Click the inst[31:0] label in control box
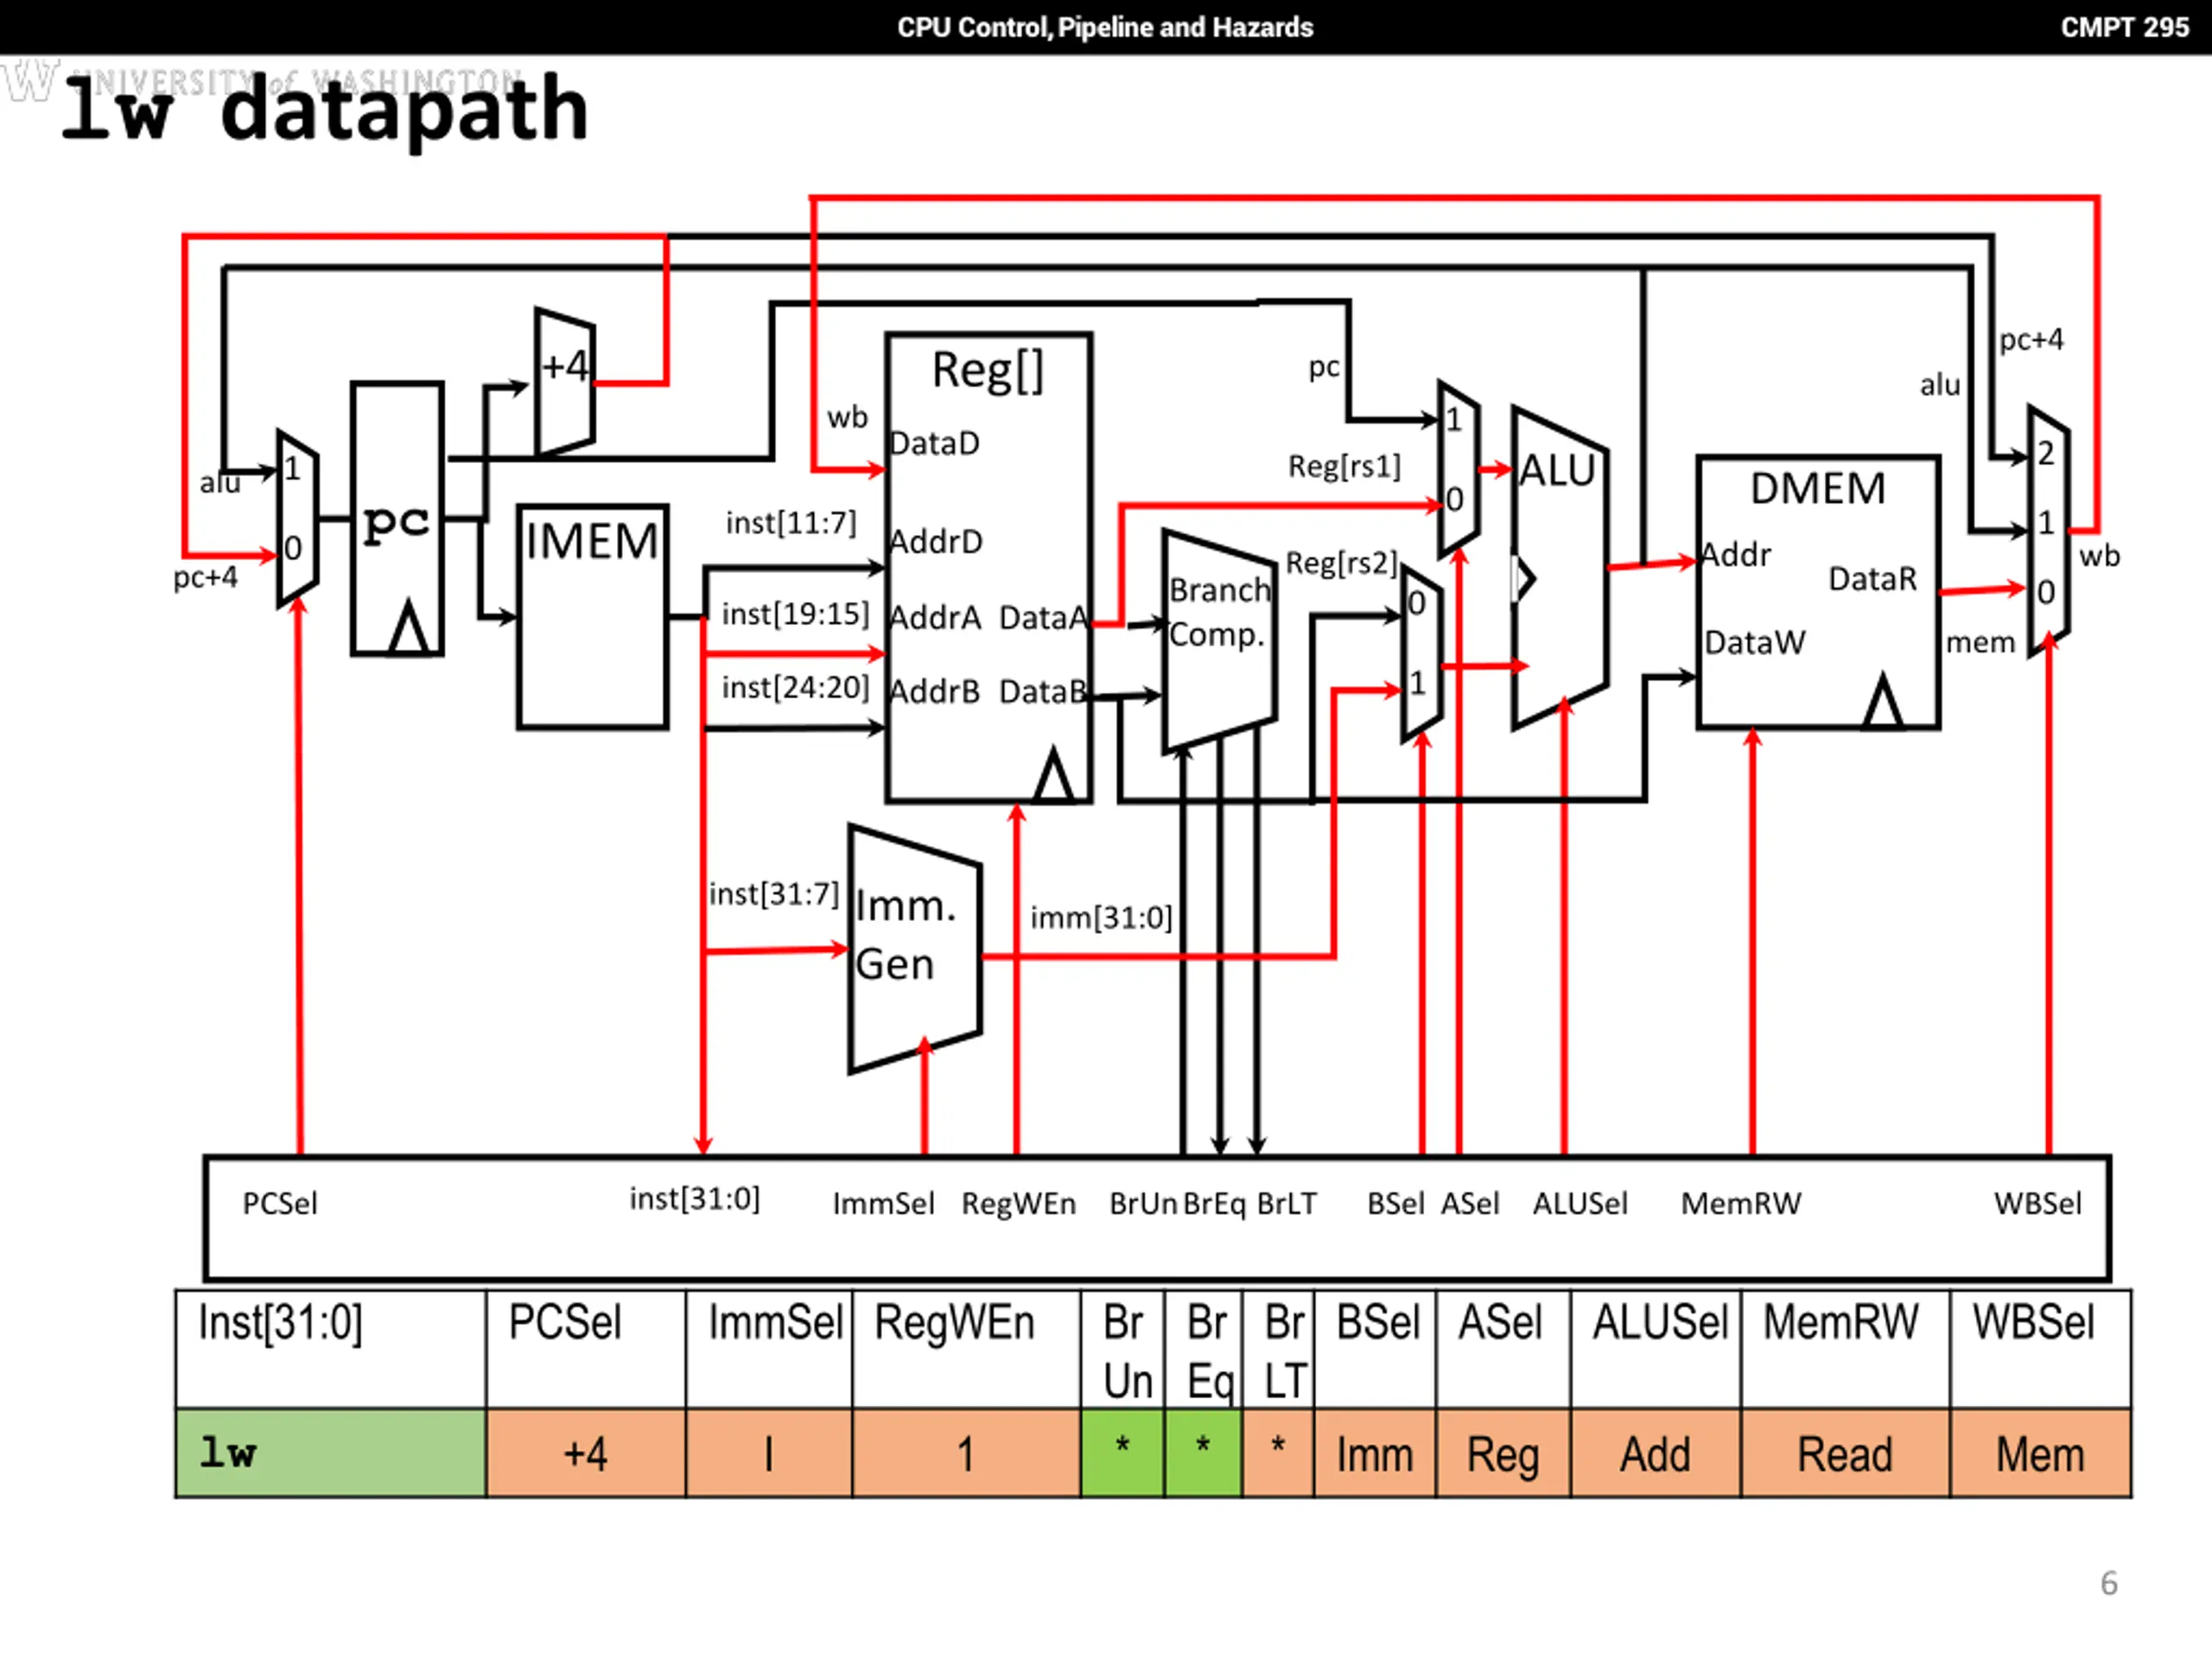2212x1659 pixels. pyautogui.click(x=695, y=1198)
